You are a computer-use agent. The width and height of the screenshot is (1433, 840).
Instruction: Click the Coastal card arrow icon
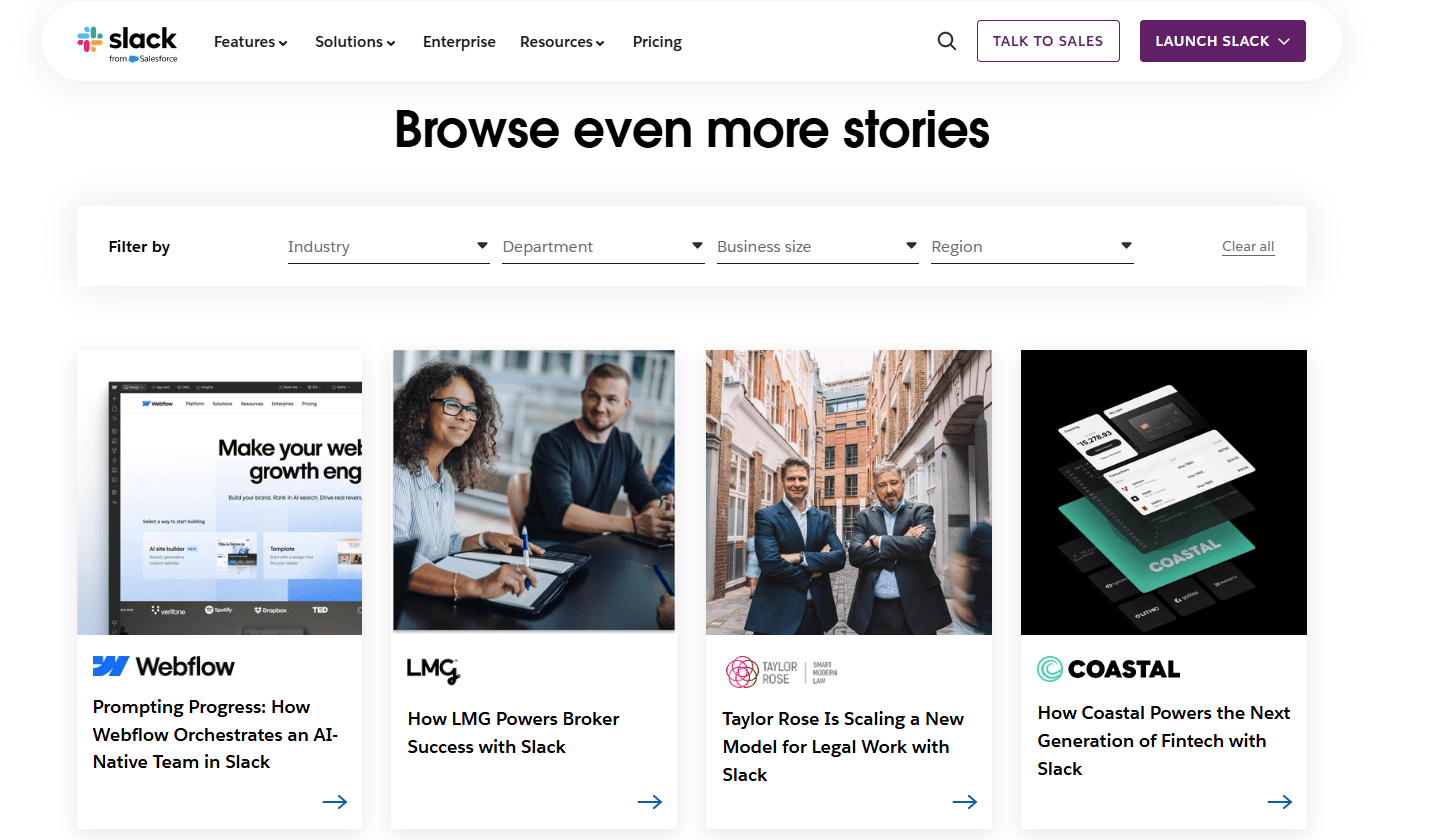point(1280,801)
